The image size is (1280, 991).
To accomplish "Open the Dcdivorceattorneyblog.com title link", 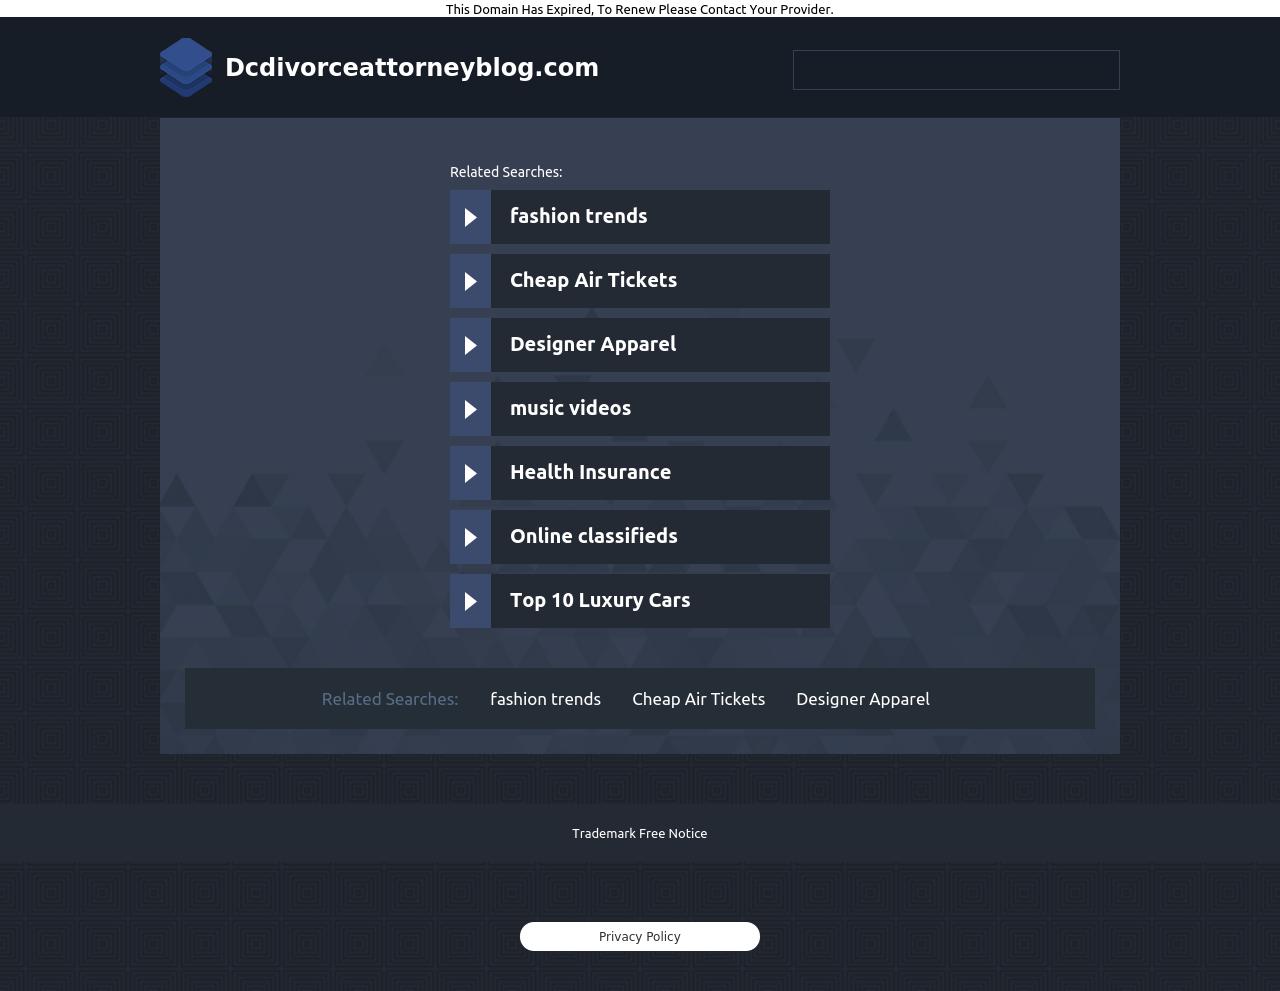I will click(411, 68).
